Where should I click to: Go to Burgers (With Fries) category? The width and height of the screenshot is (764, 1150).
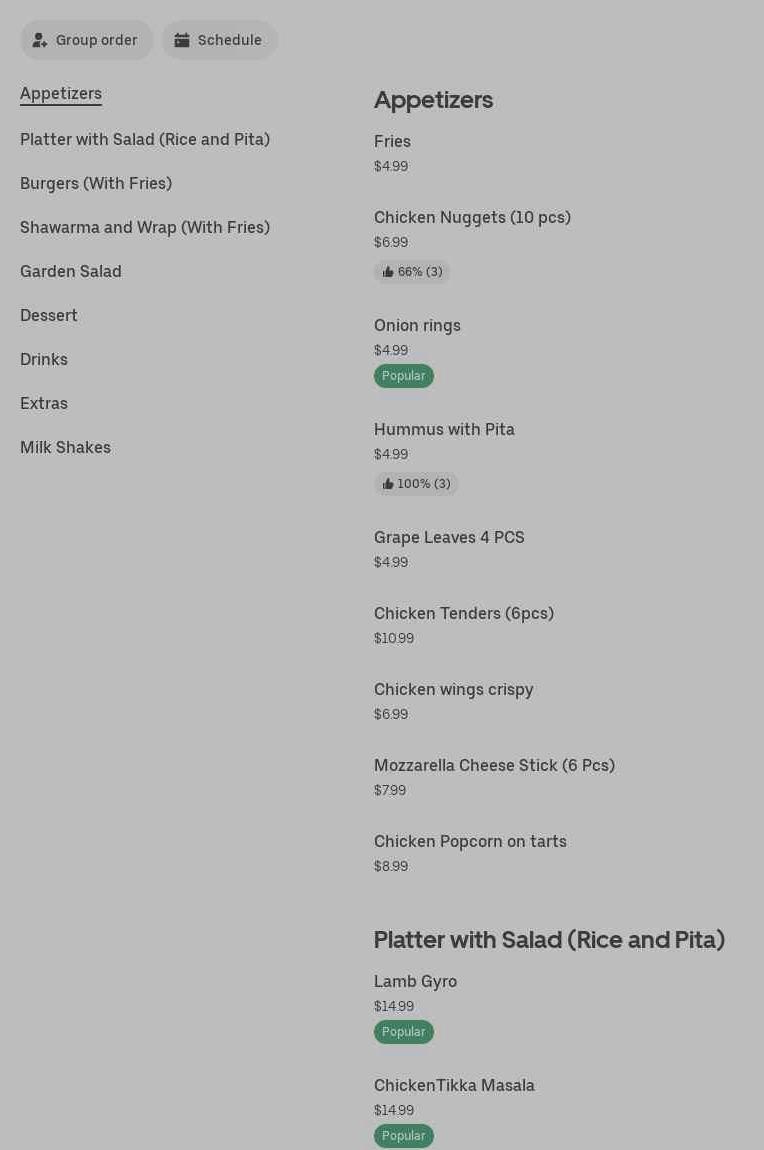(96, 183)
